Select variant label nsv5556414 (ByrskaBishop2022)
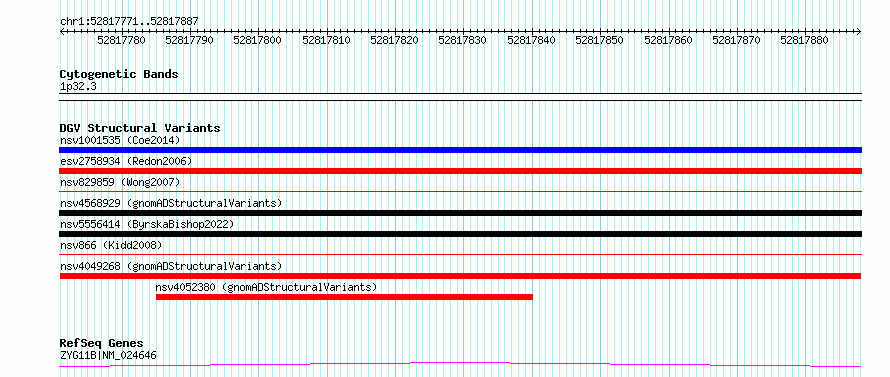The width and height of the screenshot is (890, 377). (x=147, y=224)
